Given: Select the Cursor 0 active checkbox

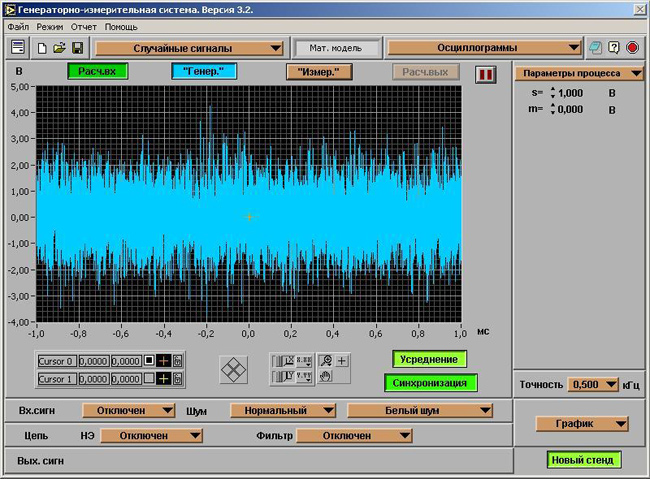Looking at the screenshot, I should 149,361.
